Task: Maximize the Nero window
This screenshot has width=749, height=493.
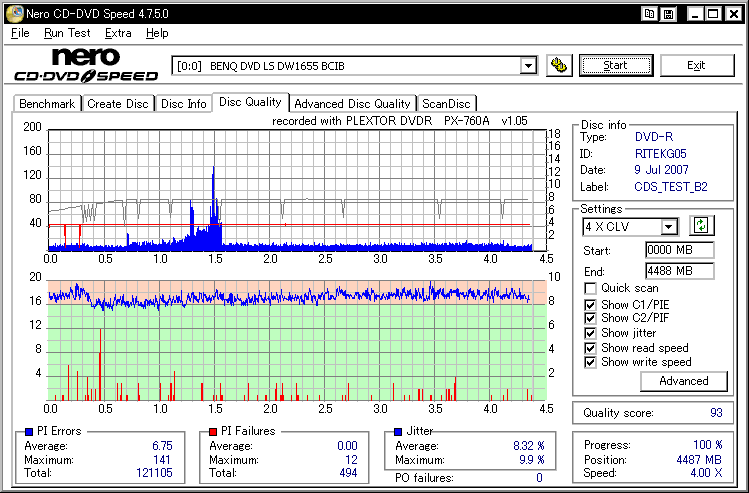Action: [x=713, y=14]
